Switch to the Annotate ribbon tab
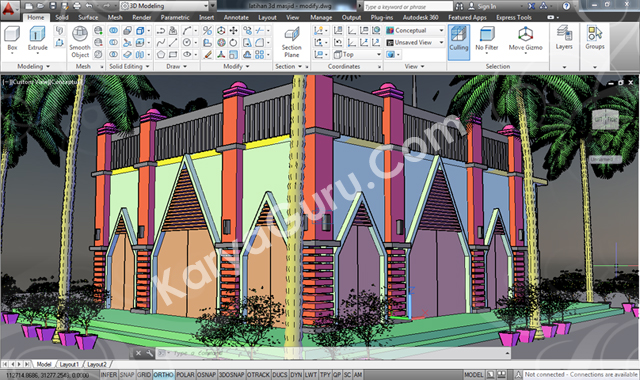 (236, 18)
